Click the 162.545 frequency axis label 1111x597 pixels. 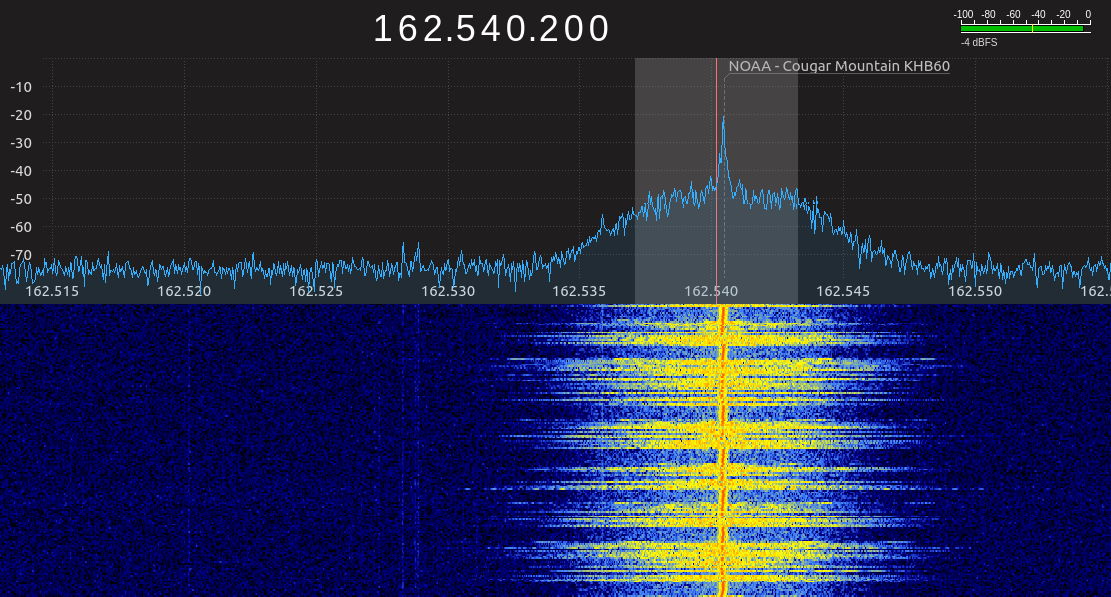(x=843, y=291)
